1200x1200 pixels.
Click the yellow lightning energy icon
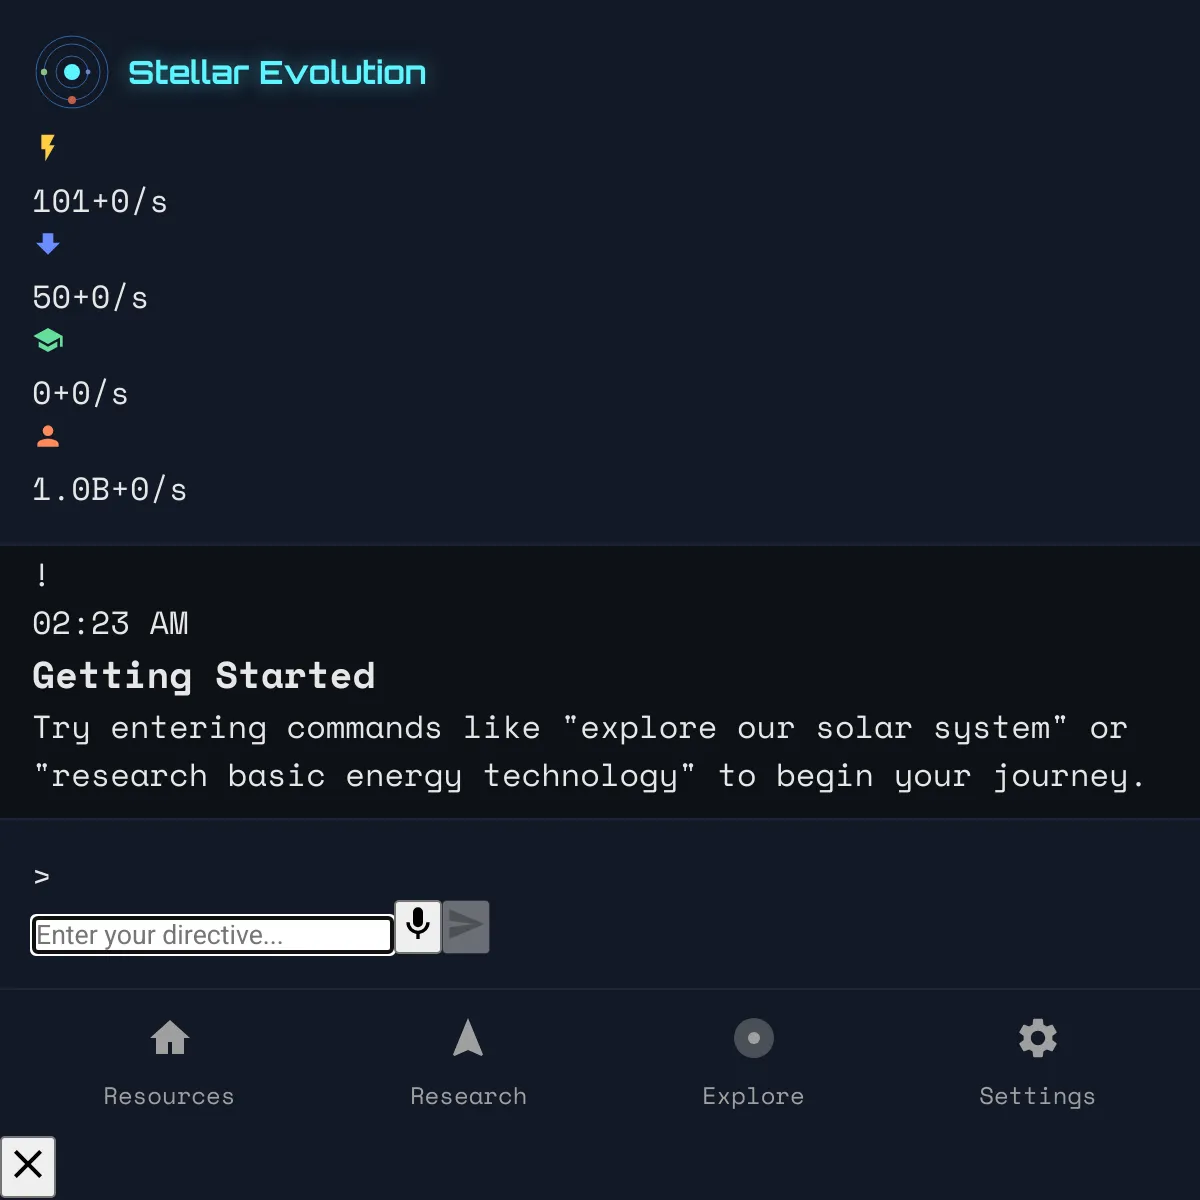[48, 147]
